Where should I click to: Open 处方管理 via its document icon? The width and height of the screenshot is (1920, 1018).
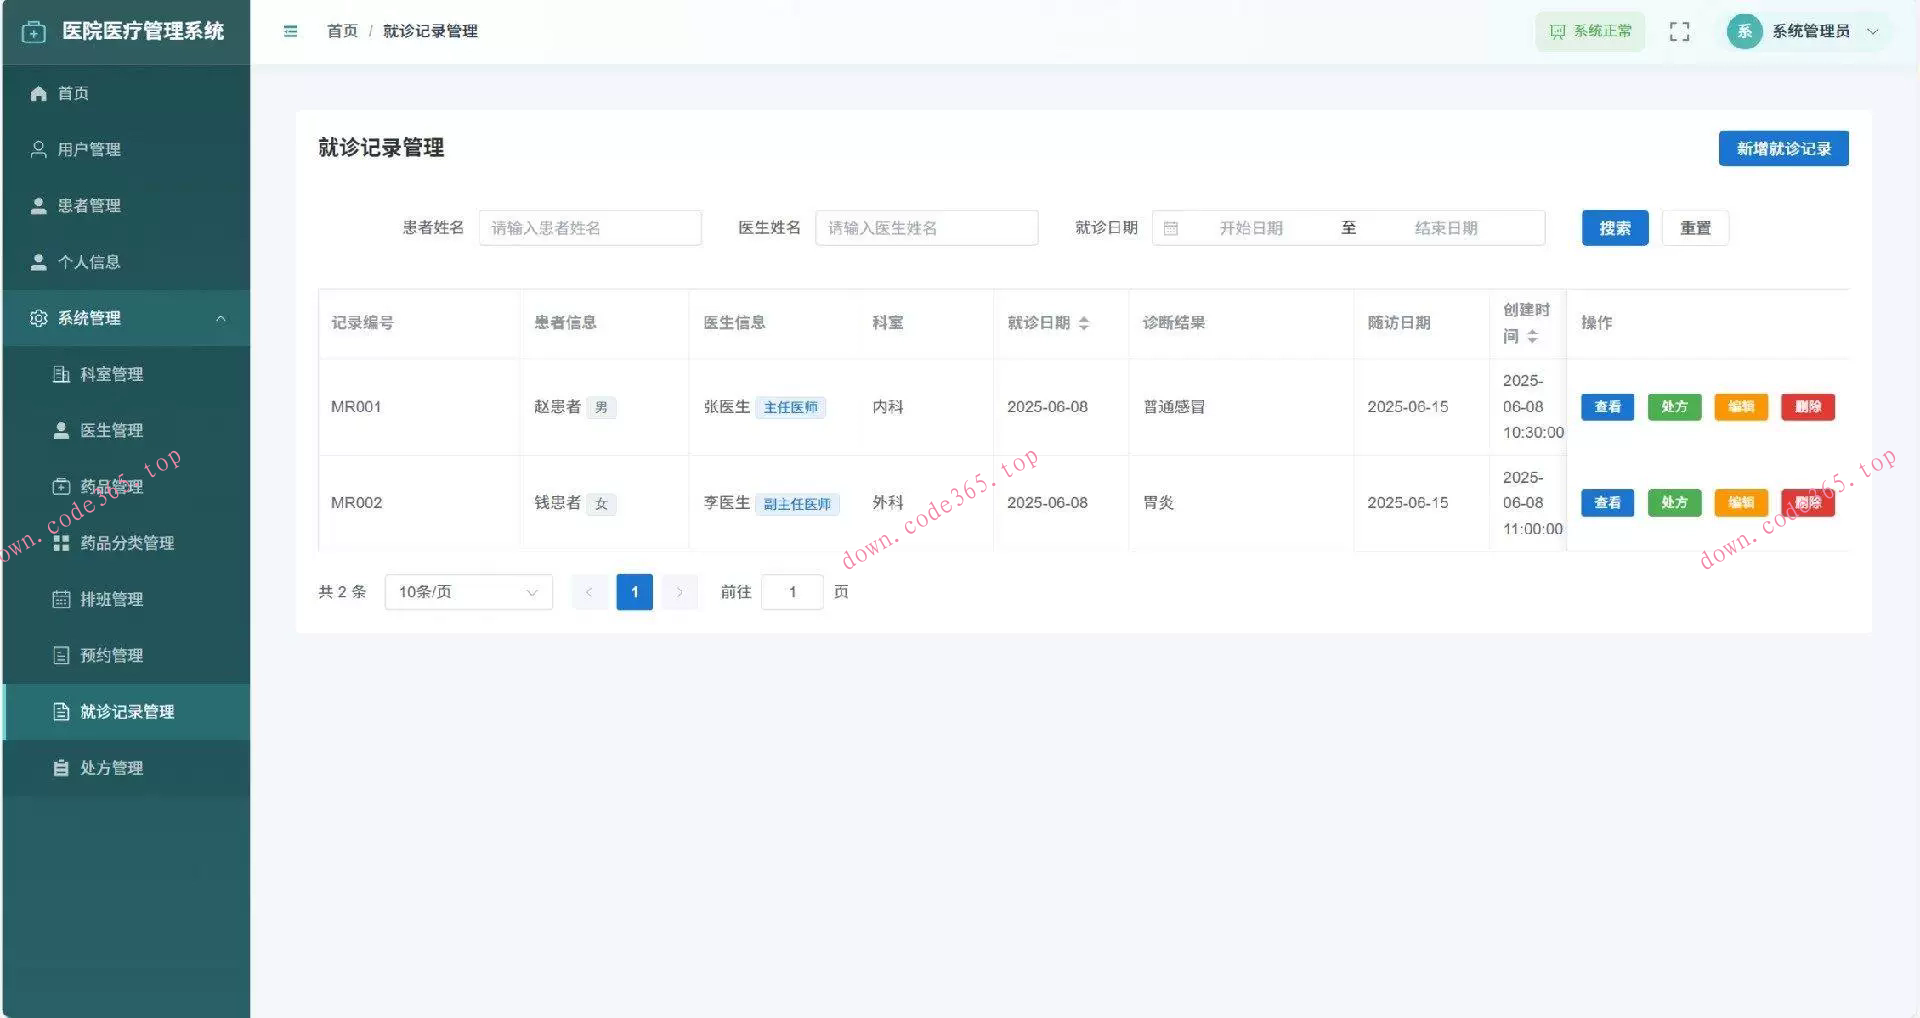click(x=60, y=767)
